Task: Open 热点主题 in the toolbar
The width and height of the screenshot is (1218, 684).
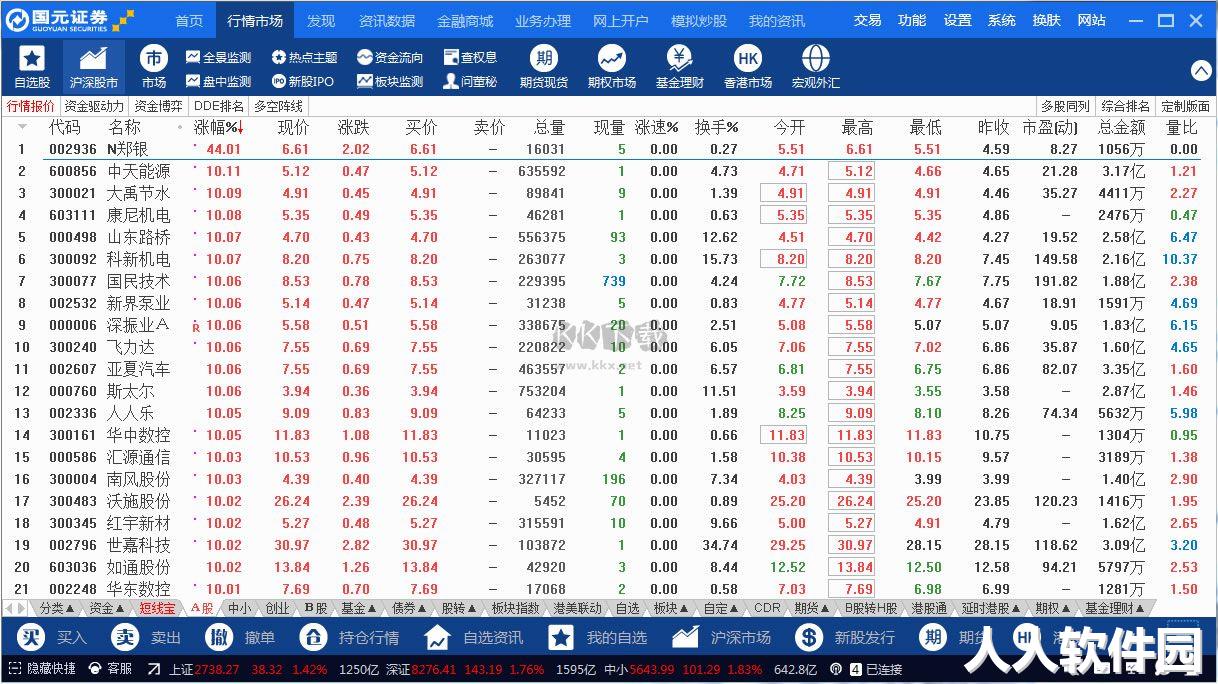Action: pyautogui.click(x=304, y=58)
